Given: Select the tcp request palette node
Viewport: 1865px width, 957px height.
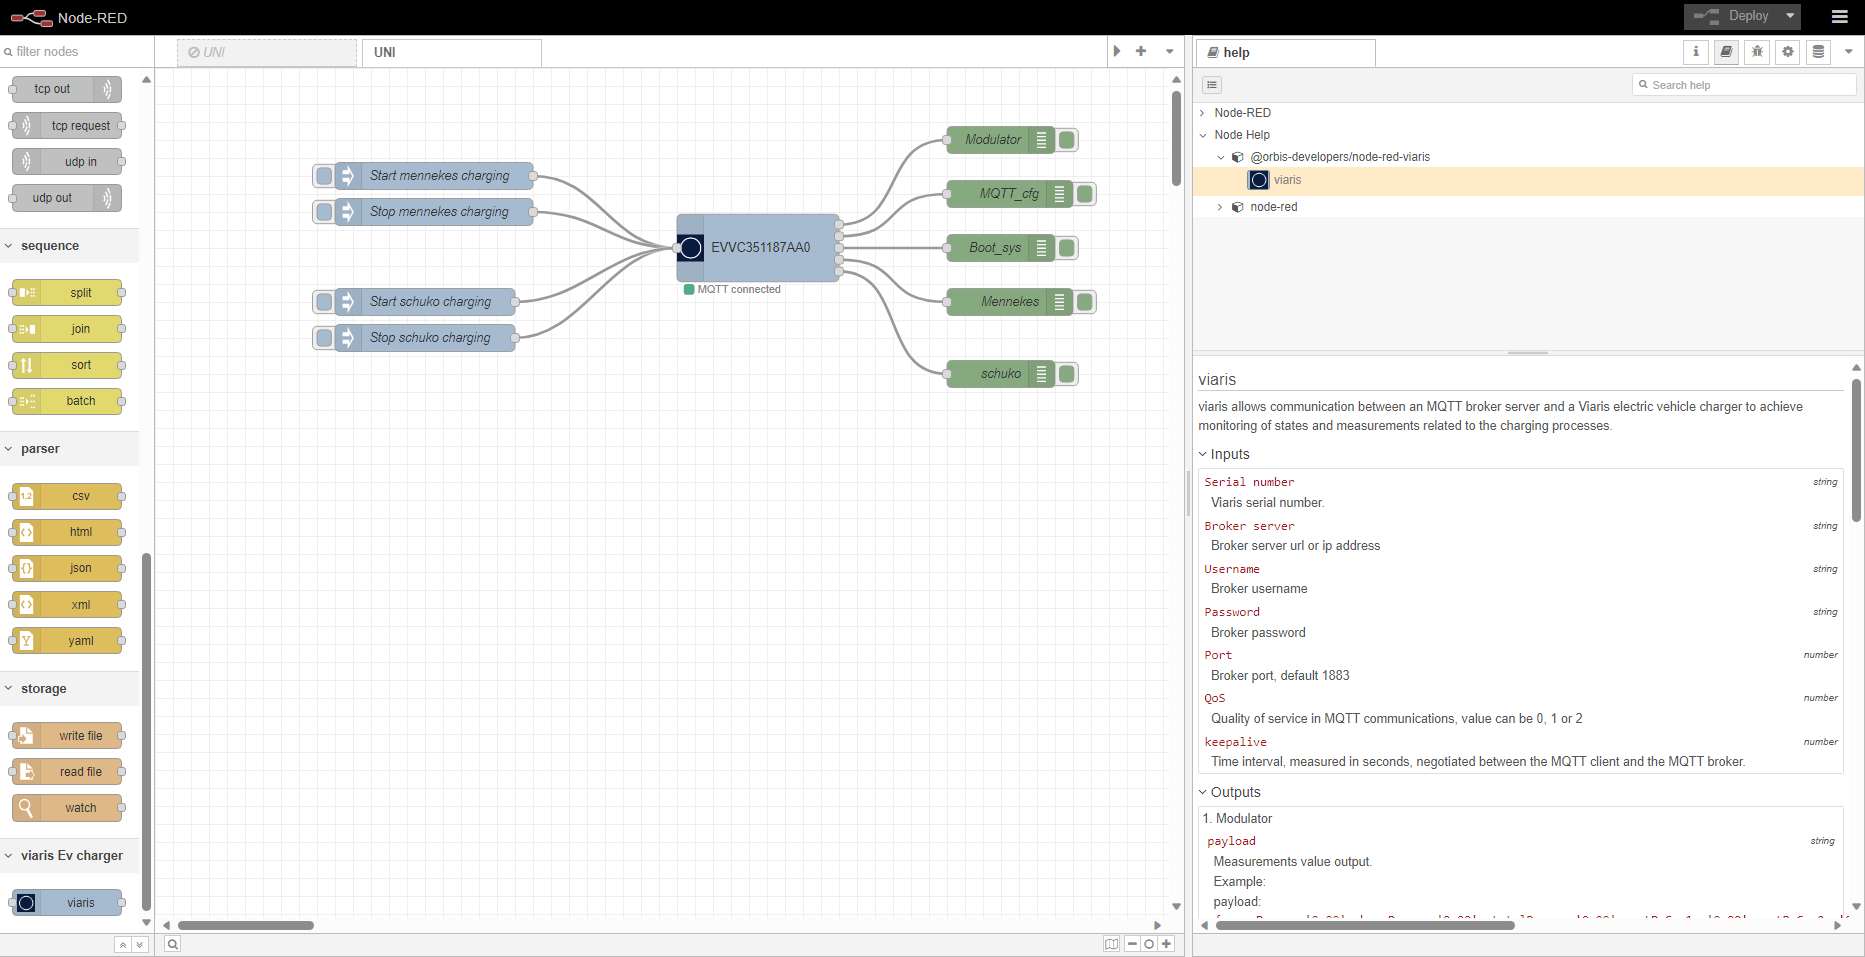Looking at the screenshot, I should pyautogui.click(x=67, y=126).
